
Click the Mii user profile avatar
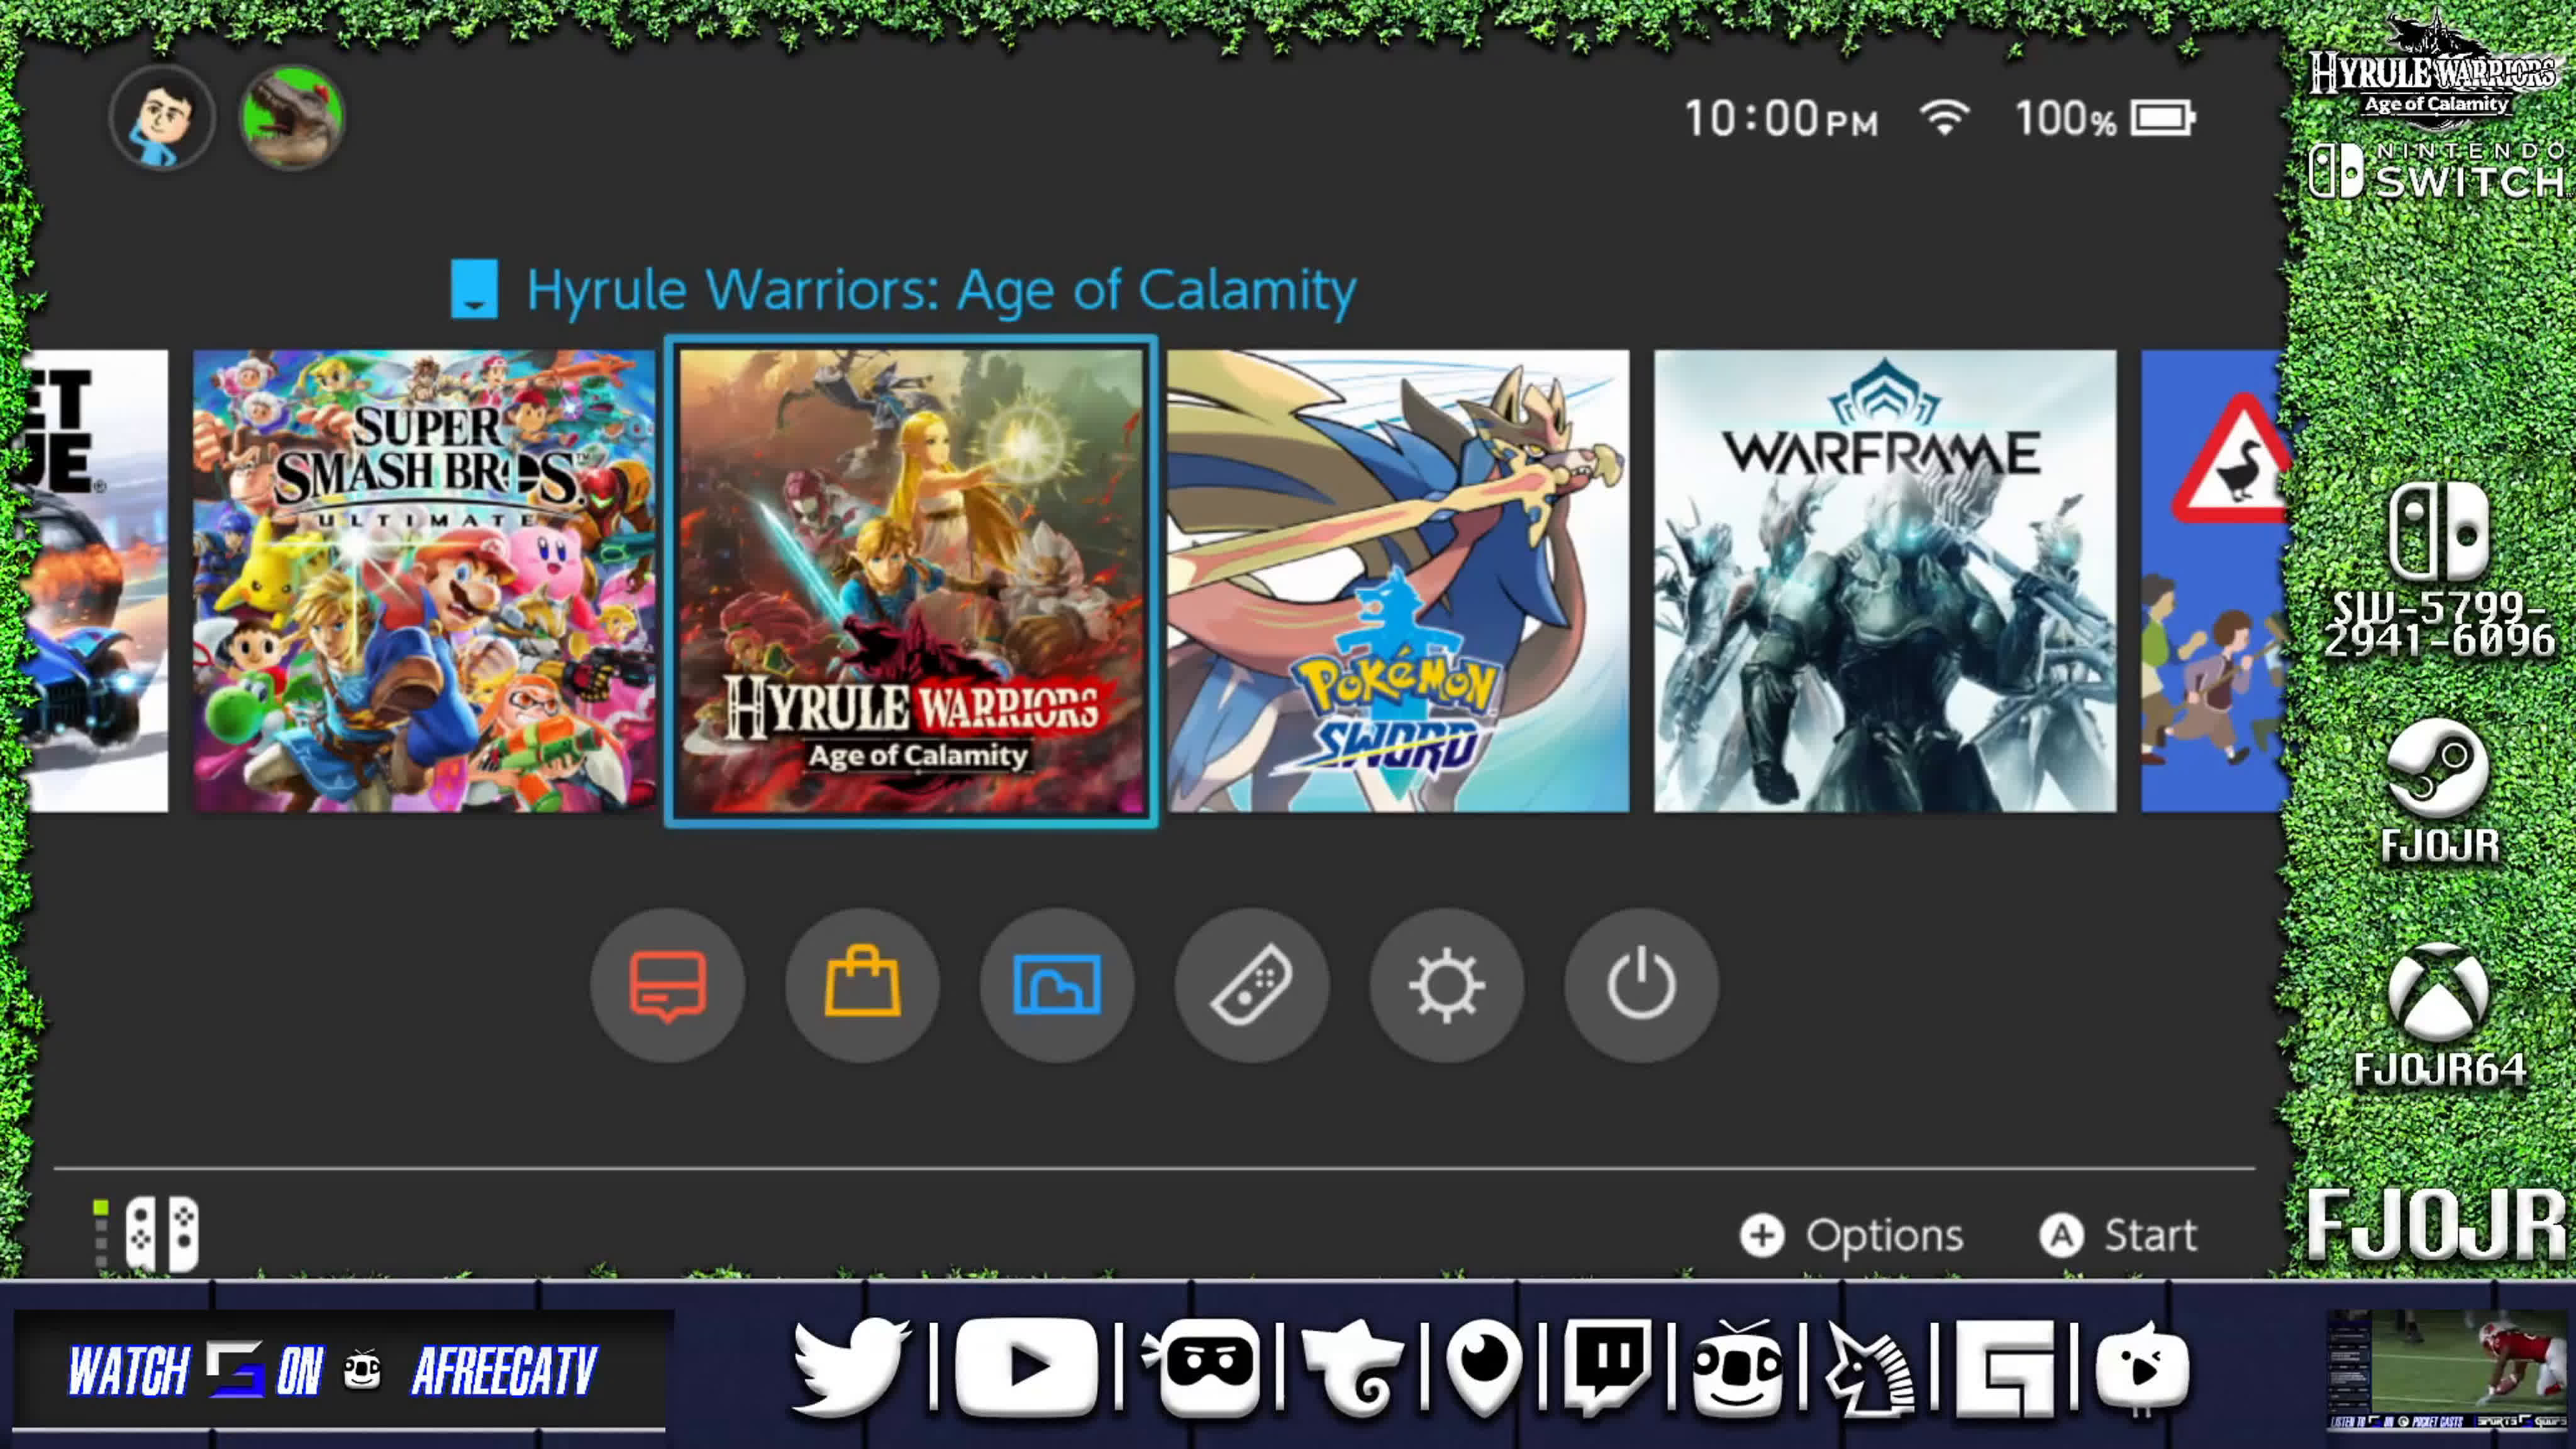(x=162, y=118)
